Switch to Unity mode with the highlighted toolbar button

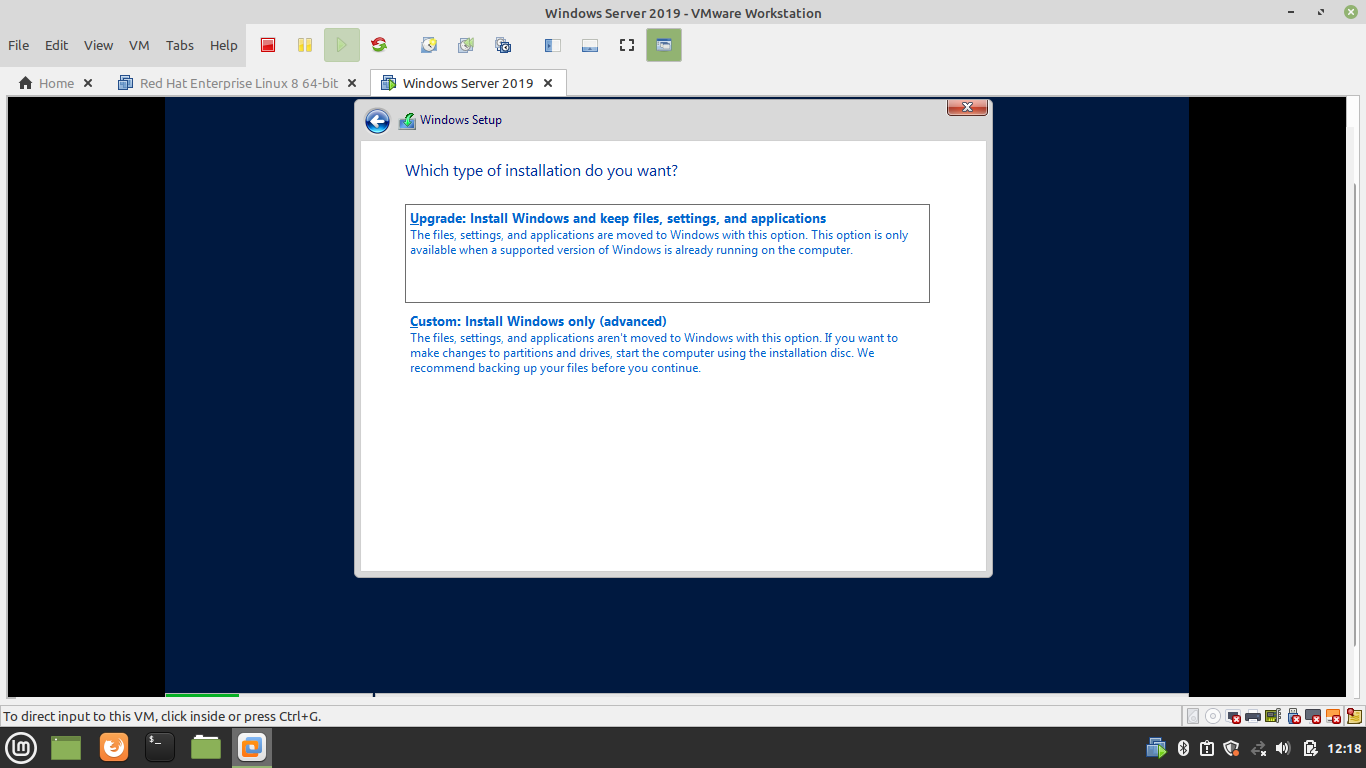tap(664, 45)
